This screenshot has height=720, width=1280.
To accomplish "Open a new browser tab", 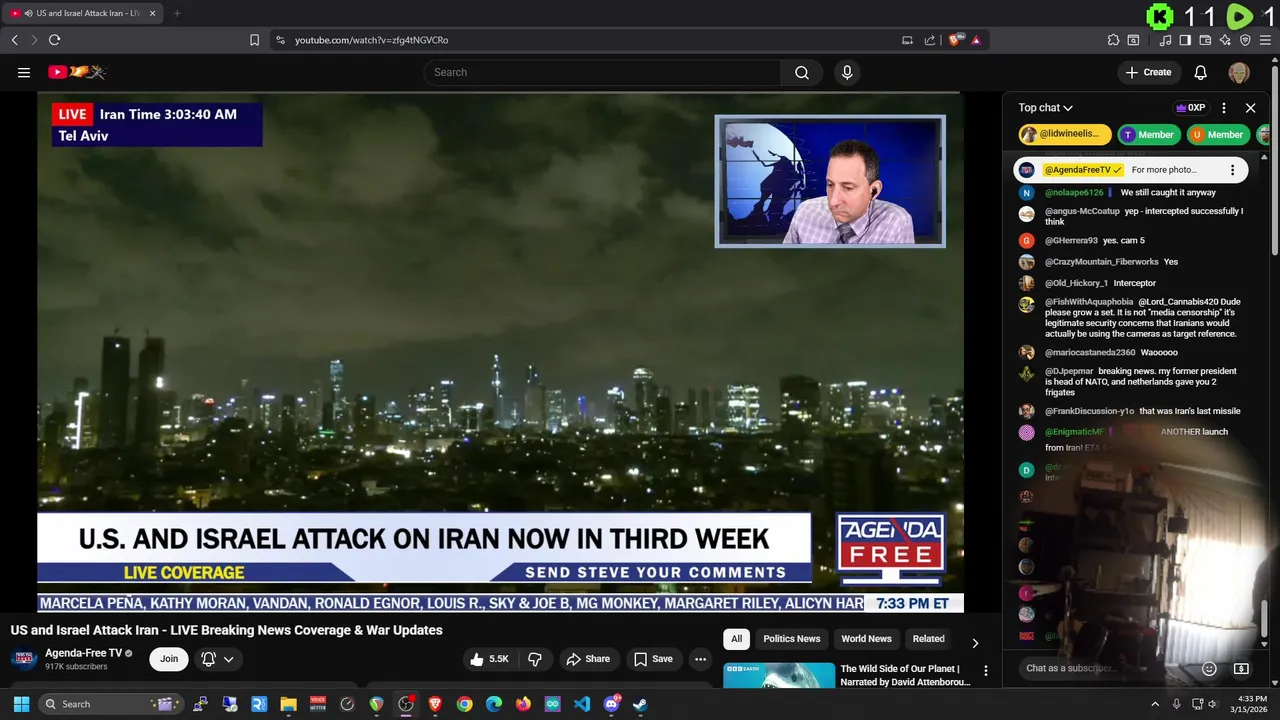I will tap(177, 13).
